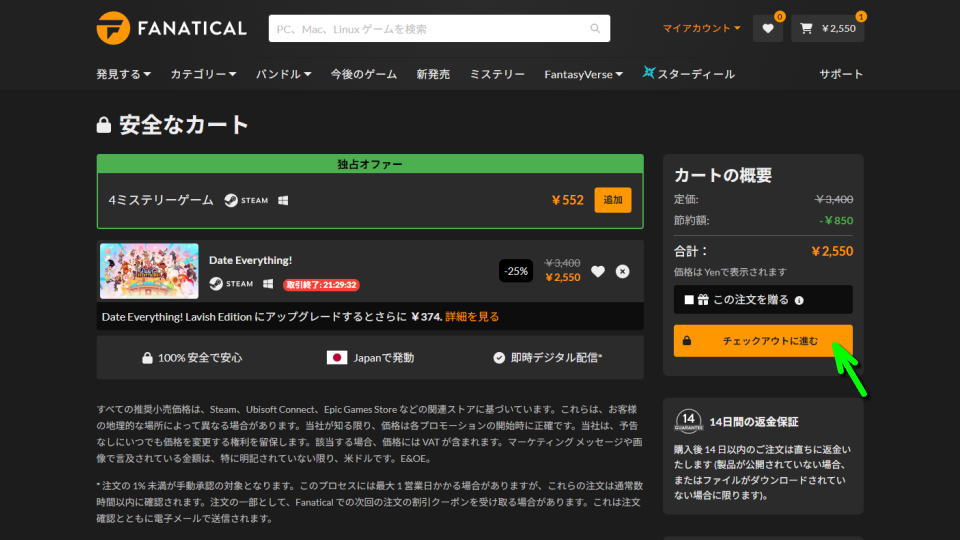960x540 pixels.
Task: Click the Fanatical logo
Action: pos(171,28)
